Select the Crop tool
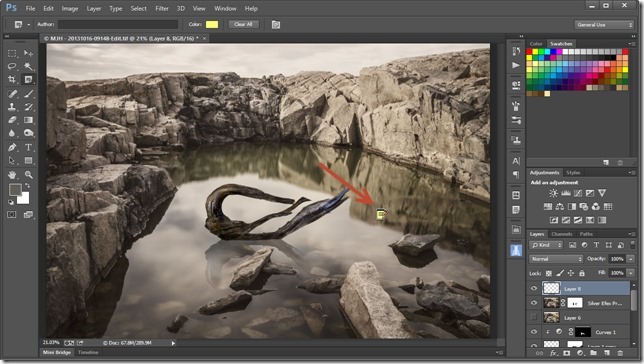The image size is (644, 364). tap(12, 79)
